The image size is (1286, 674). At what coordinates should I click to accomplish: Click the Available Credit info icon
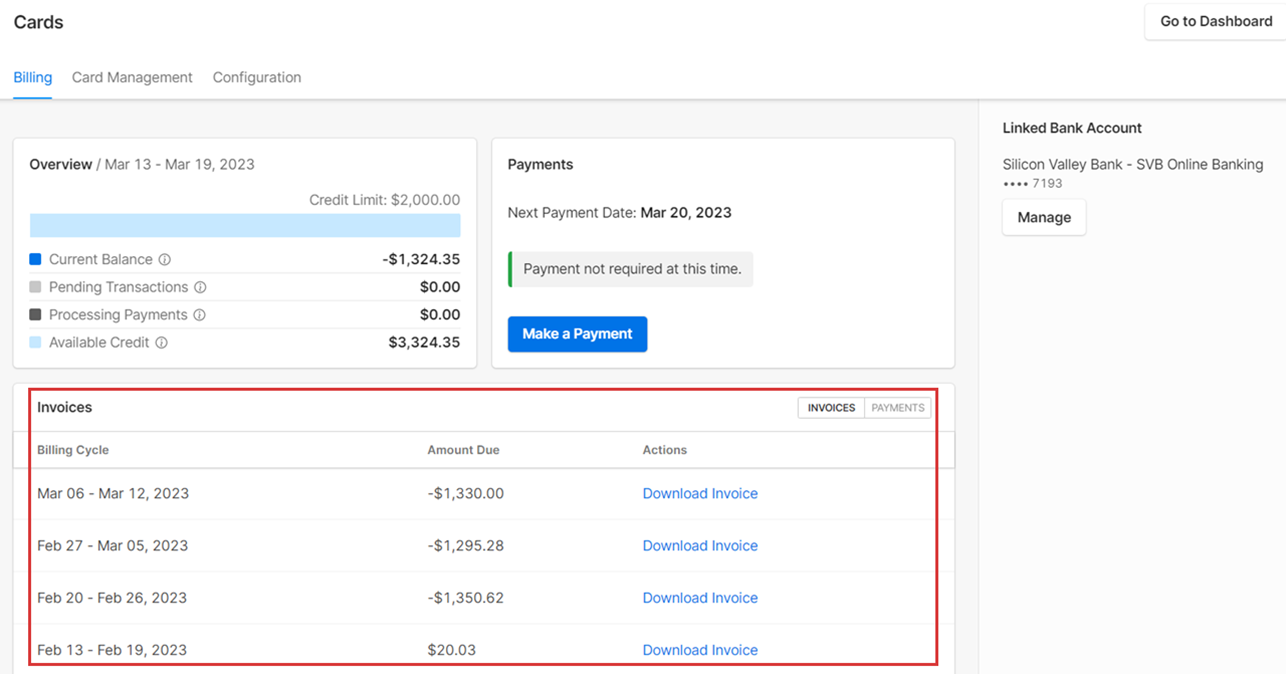(161, 343)
